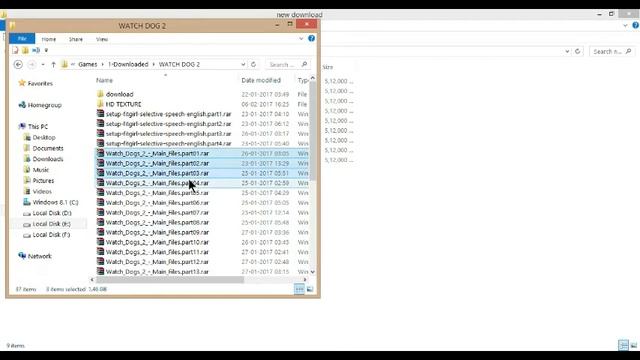Select Local Disk (D:) drive
The width and height of the screenshot is (640, 360).
[x=51, y=213]
